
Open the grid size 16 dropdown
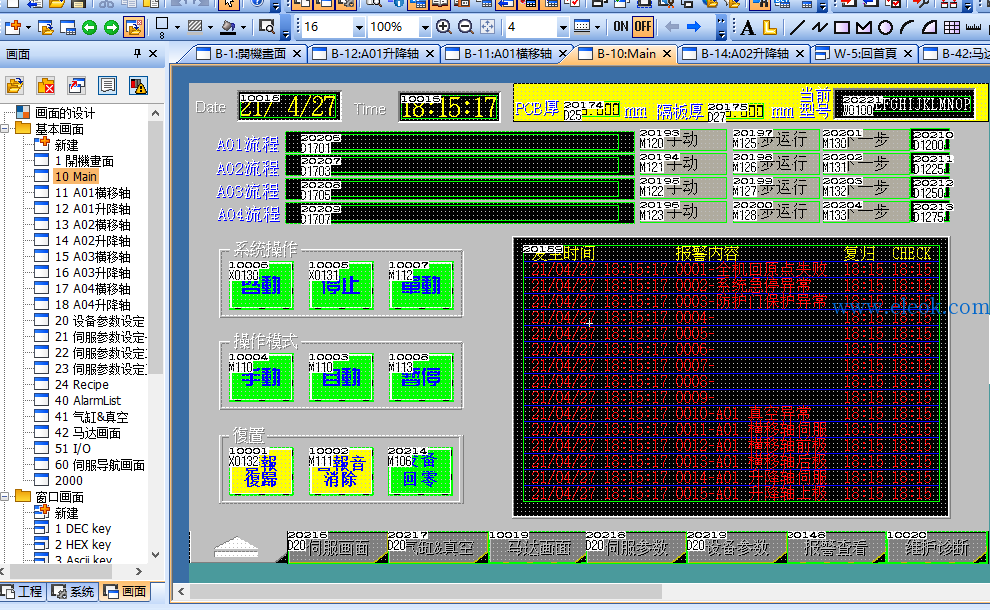coord(359,27)
